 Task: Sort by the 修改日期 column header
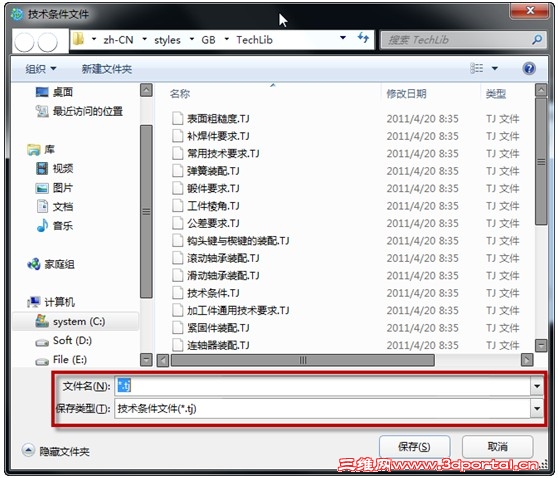(x=406, y=94)
